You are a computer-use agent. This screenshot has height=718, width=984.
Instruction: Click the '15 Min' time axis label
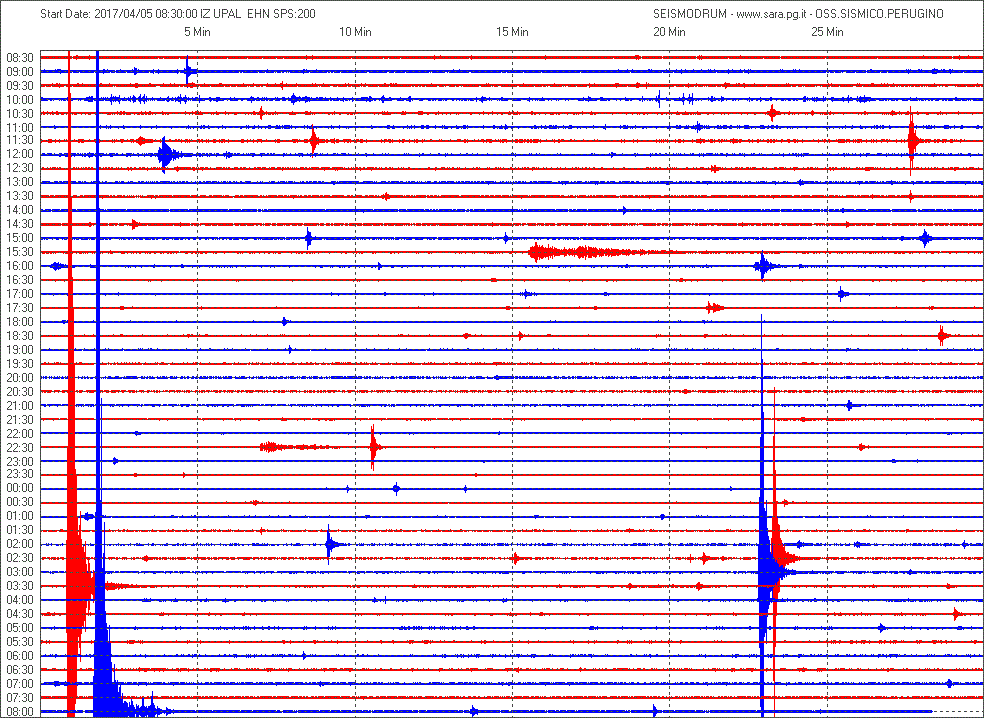512,32
